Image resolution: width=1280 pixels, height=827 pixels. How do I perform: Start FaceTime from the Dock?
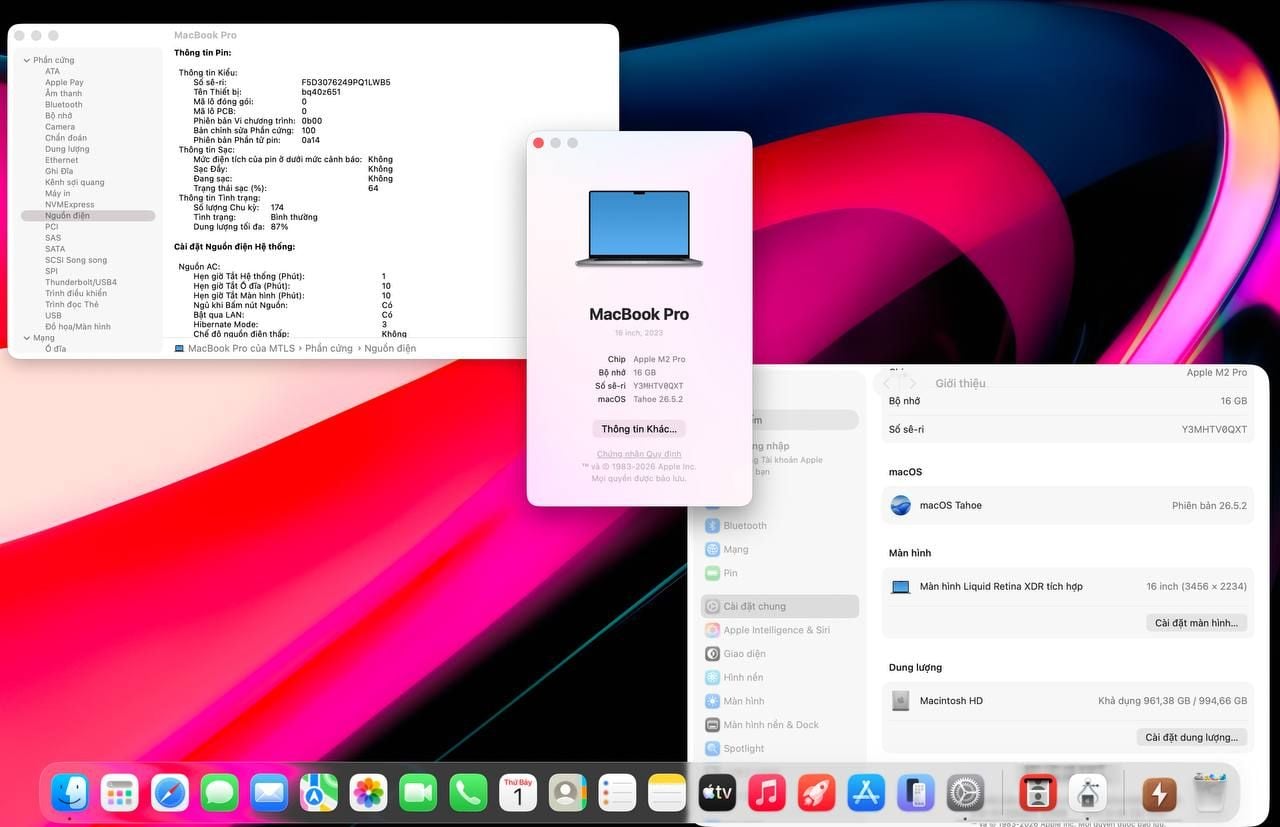tap(419, 793)
